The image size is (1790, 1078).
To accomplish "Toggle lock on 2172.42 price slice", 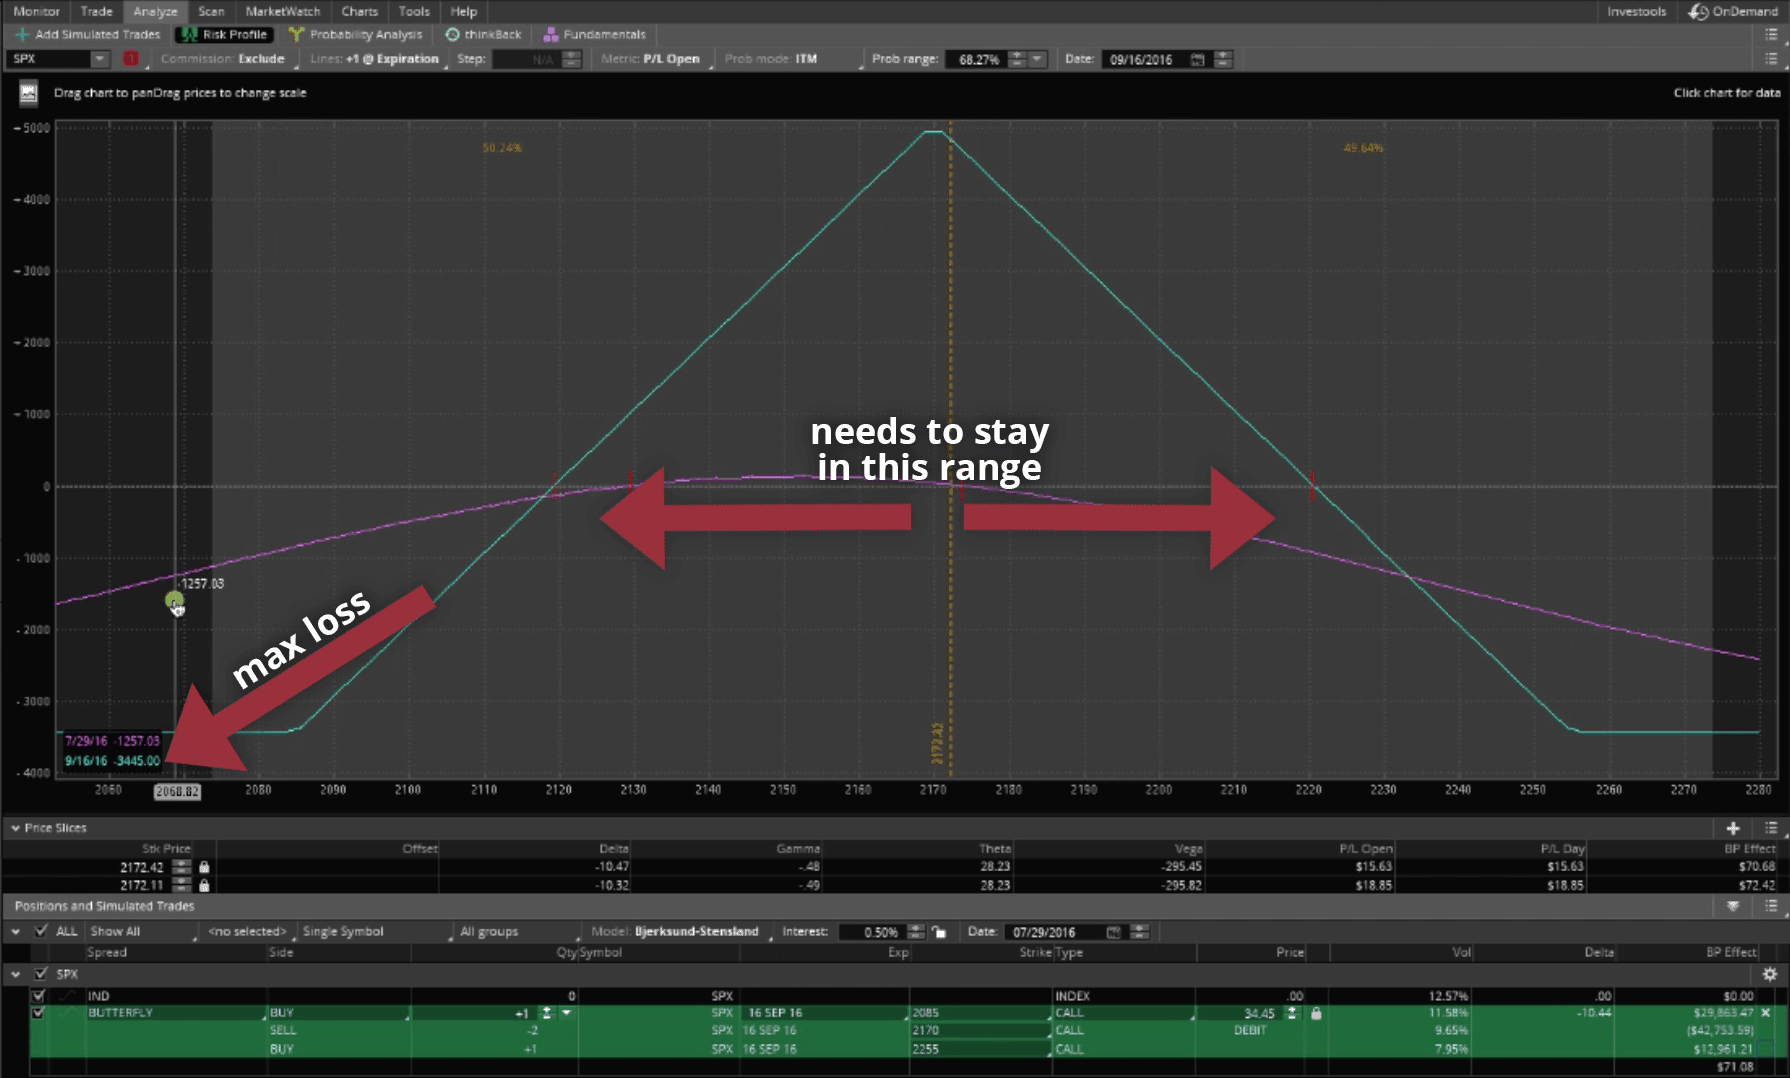I will coord(204,867).
